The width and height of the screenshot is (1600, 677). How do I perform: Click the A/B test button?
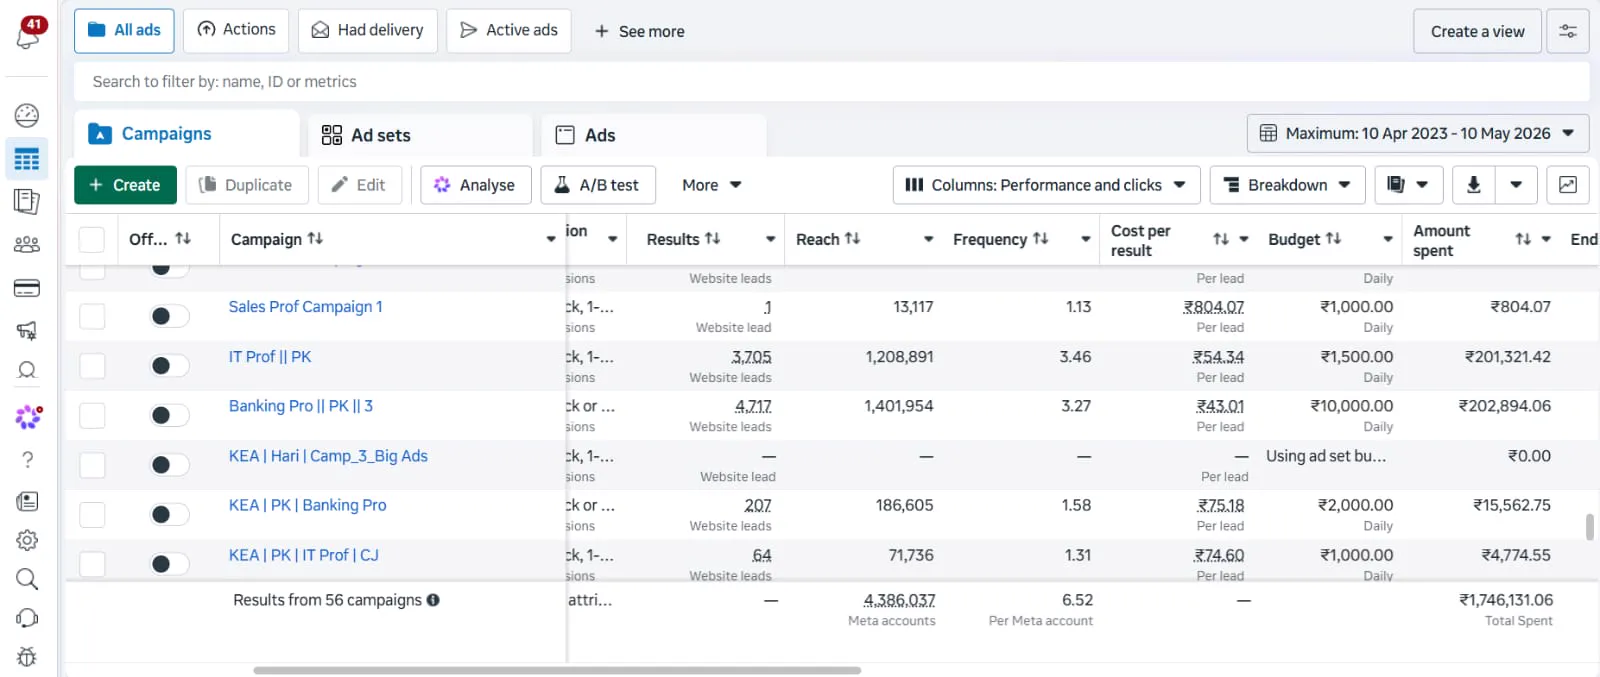tap(597, 185)
